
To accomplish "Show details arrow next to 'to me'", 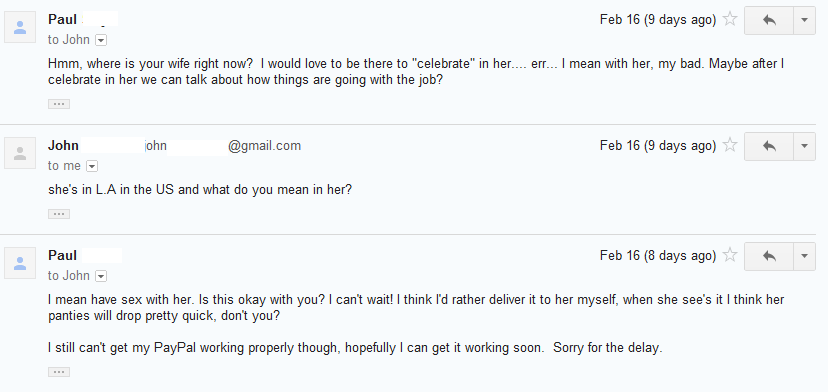I will 92,166.
